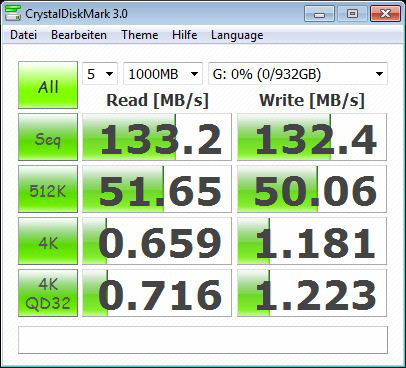Select the 512K read result 51.65
The height and width of the screenshot is (368, 406).
pyautogui.click(x=157, y=189)
